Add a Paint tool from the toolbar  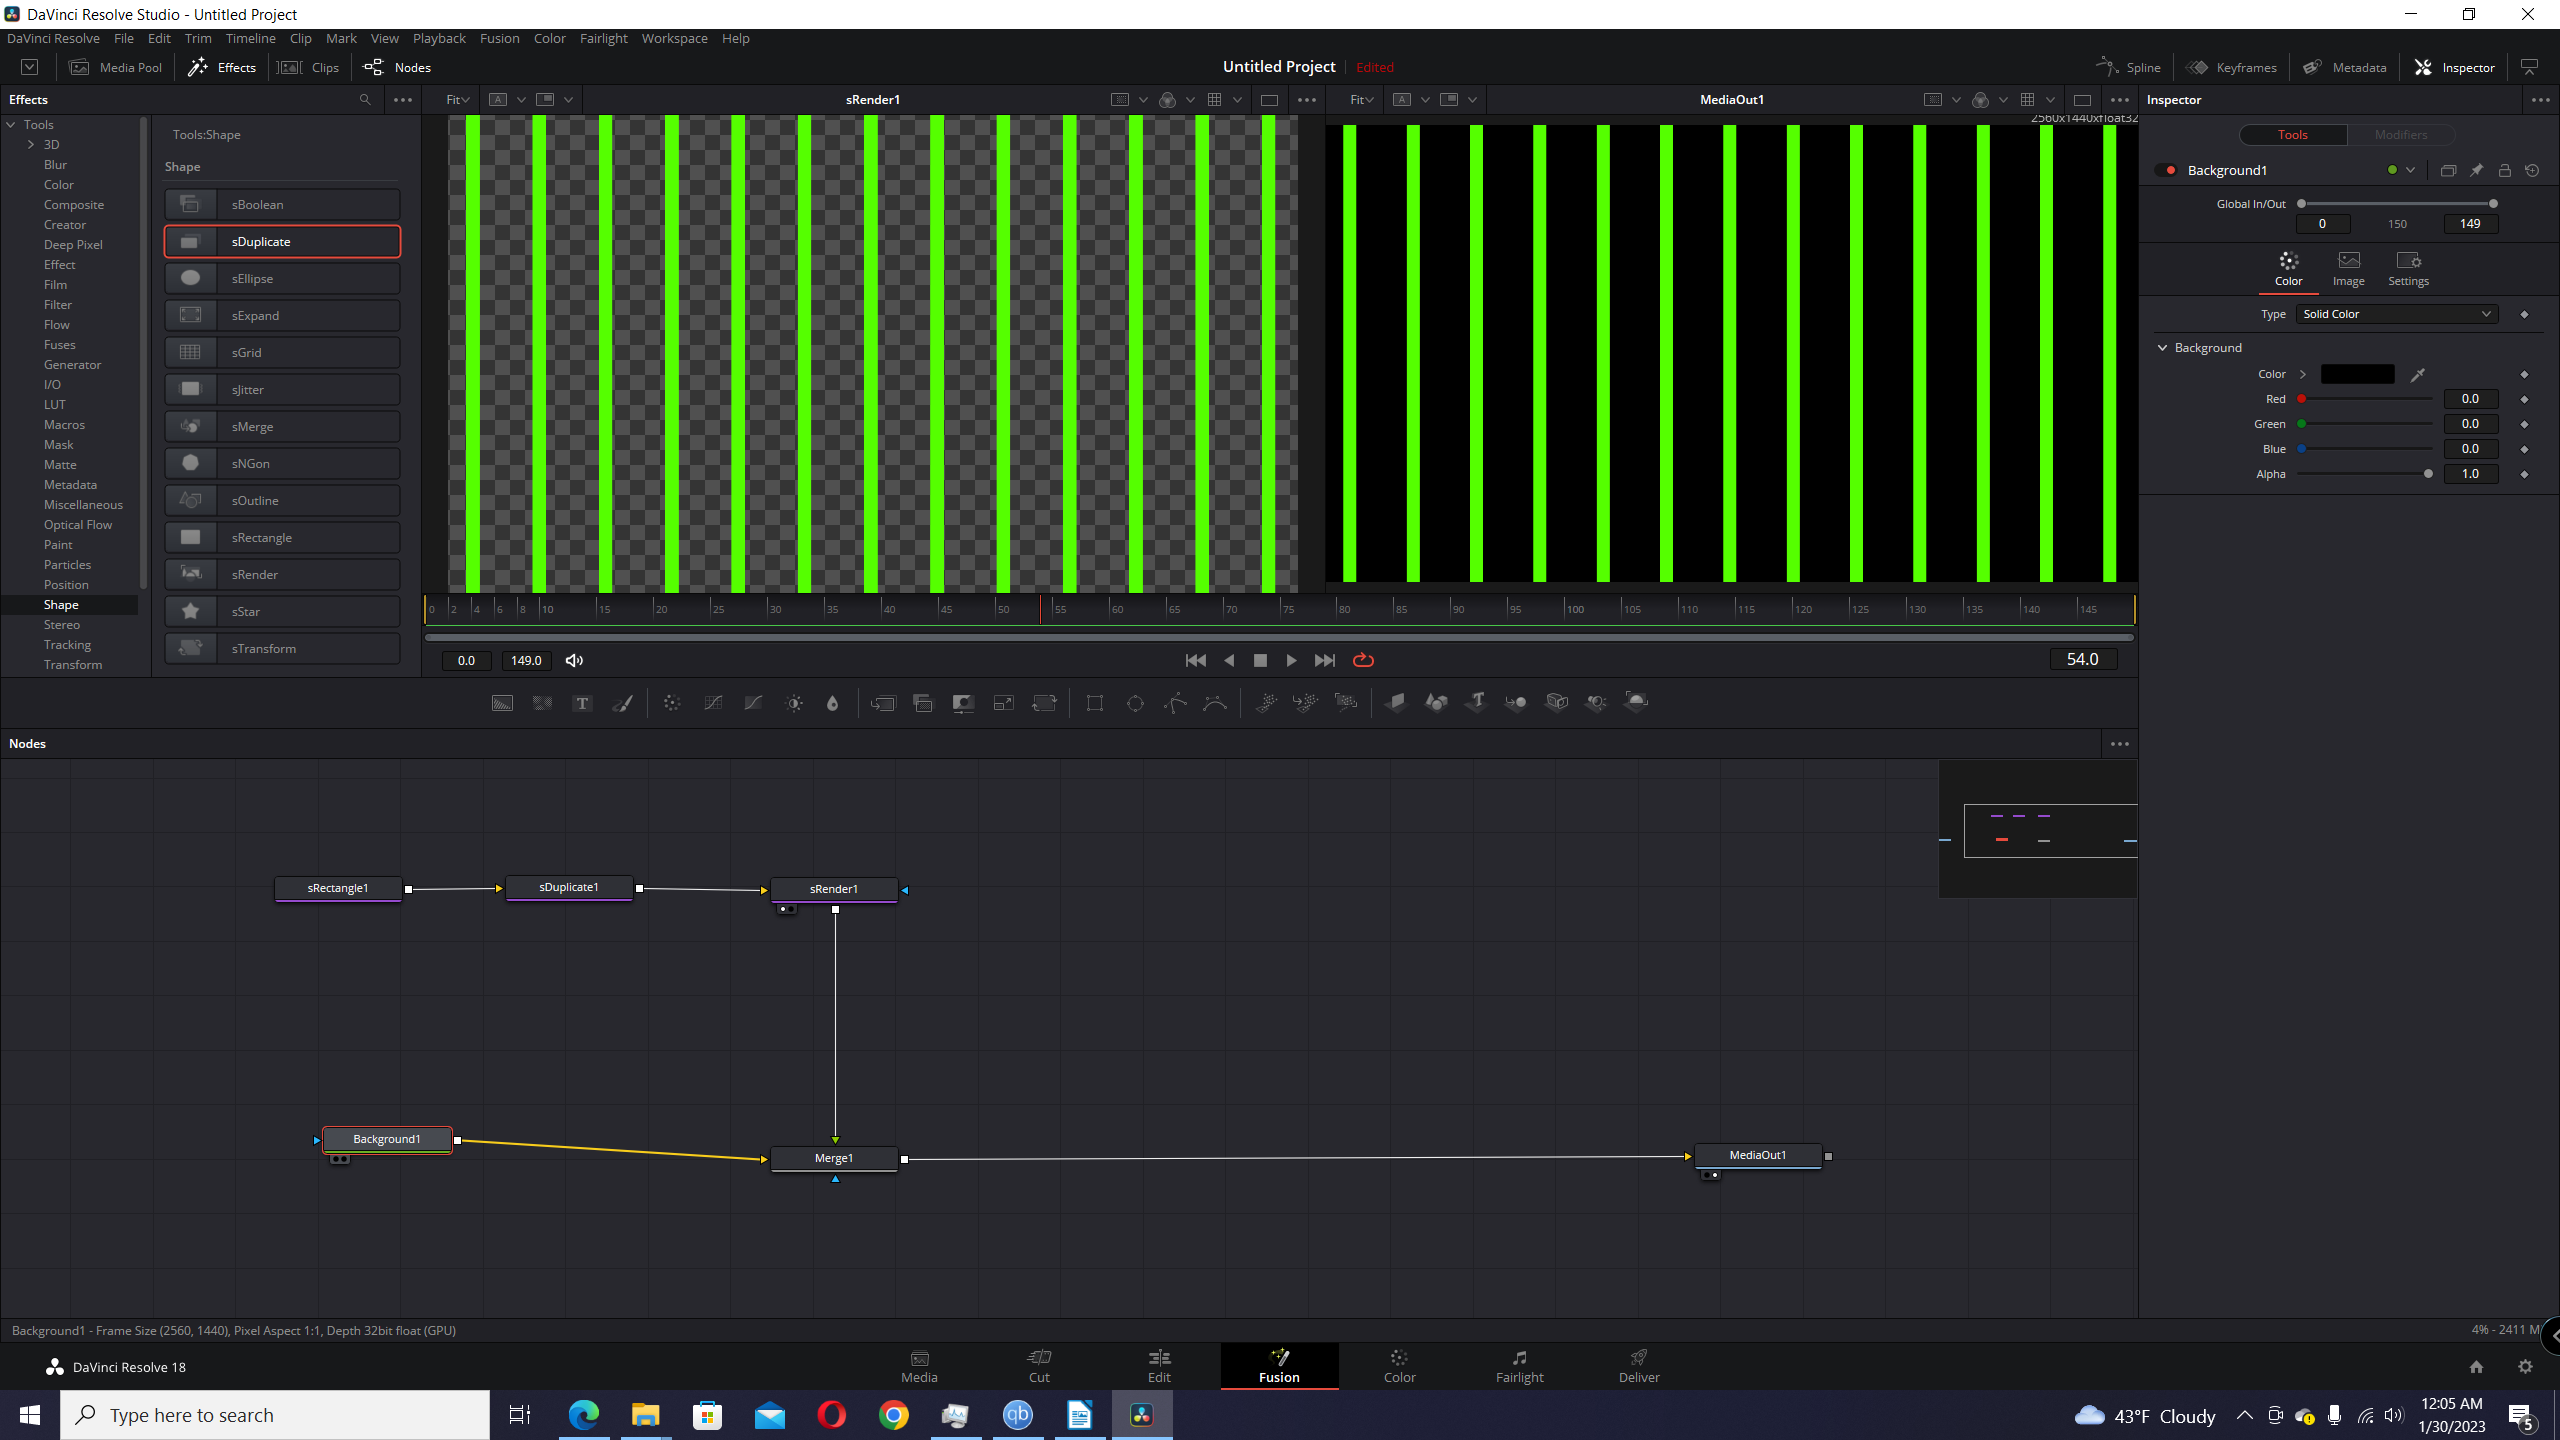622,703
